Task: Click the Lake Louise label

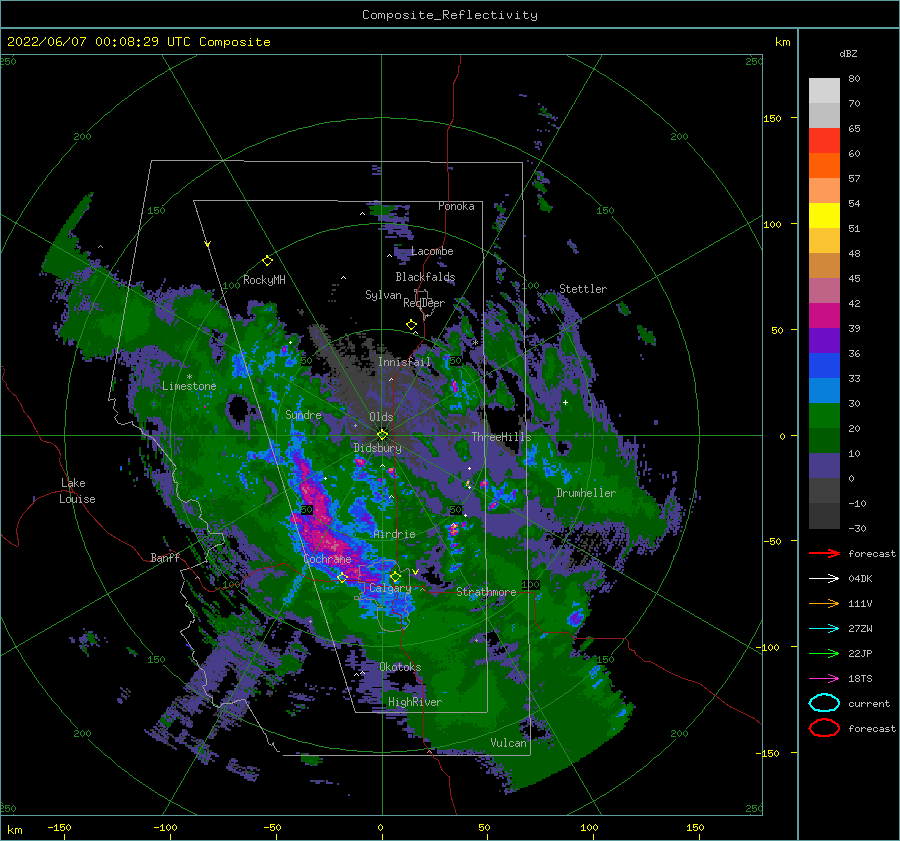Action: [x=77, y=491]
